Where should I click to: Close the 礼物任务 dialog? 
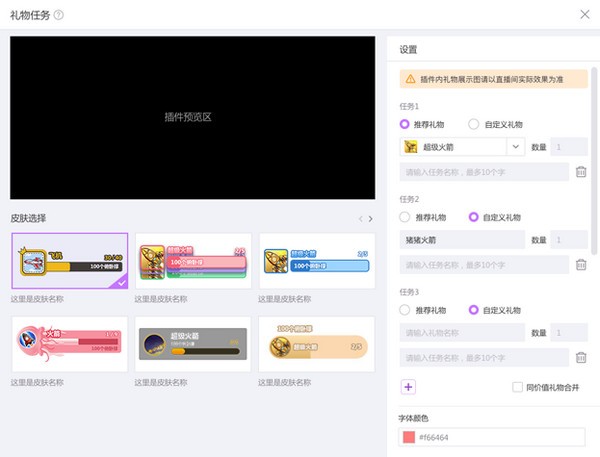584,15
